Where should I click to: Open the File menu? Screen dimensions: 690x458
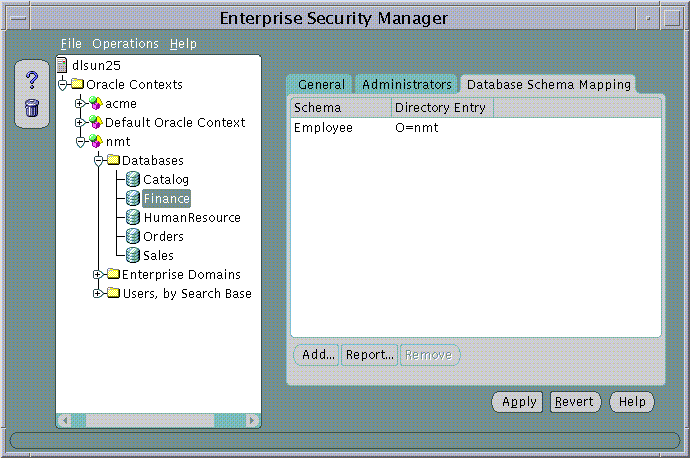point(70,44)
